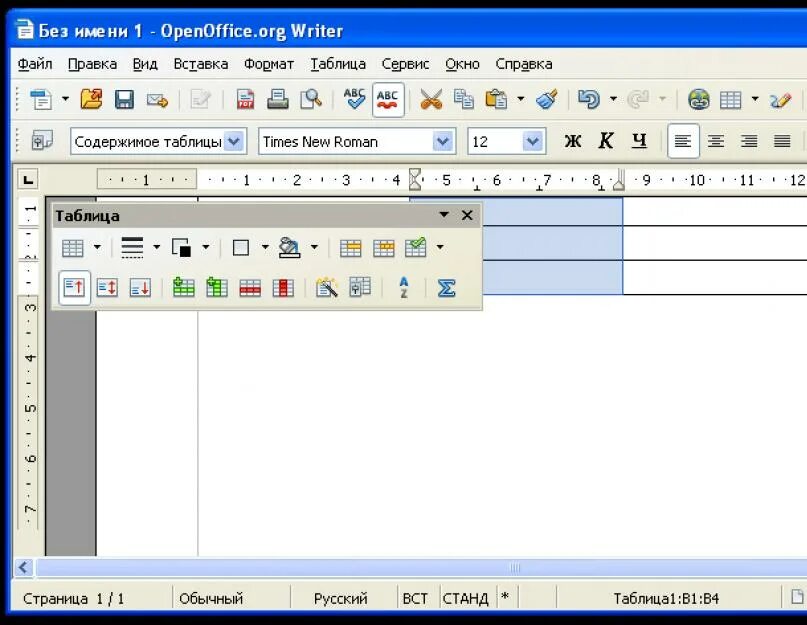Open the Вид menu
The height and width of the screenshot is (625, 807).
(x=145, y=64)
